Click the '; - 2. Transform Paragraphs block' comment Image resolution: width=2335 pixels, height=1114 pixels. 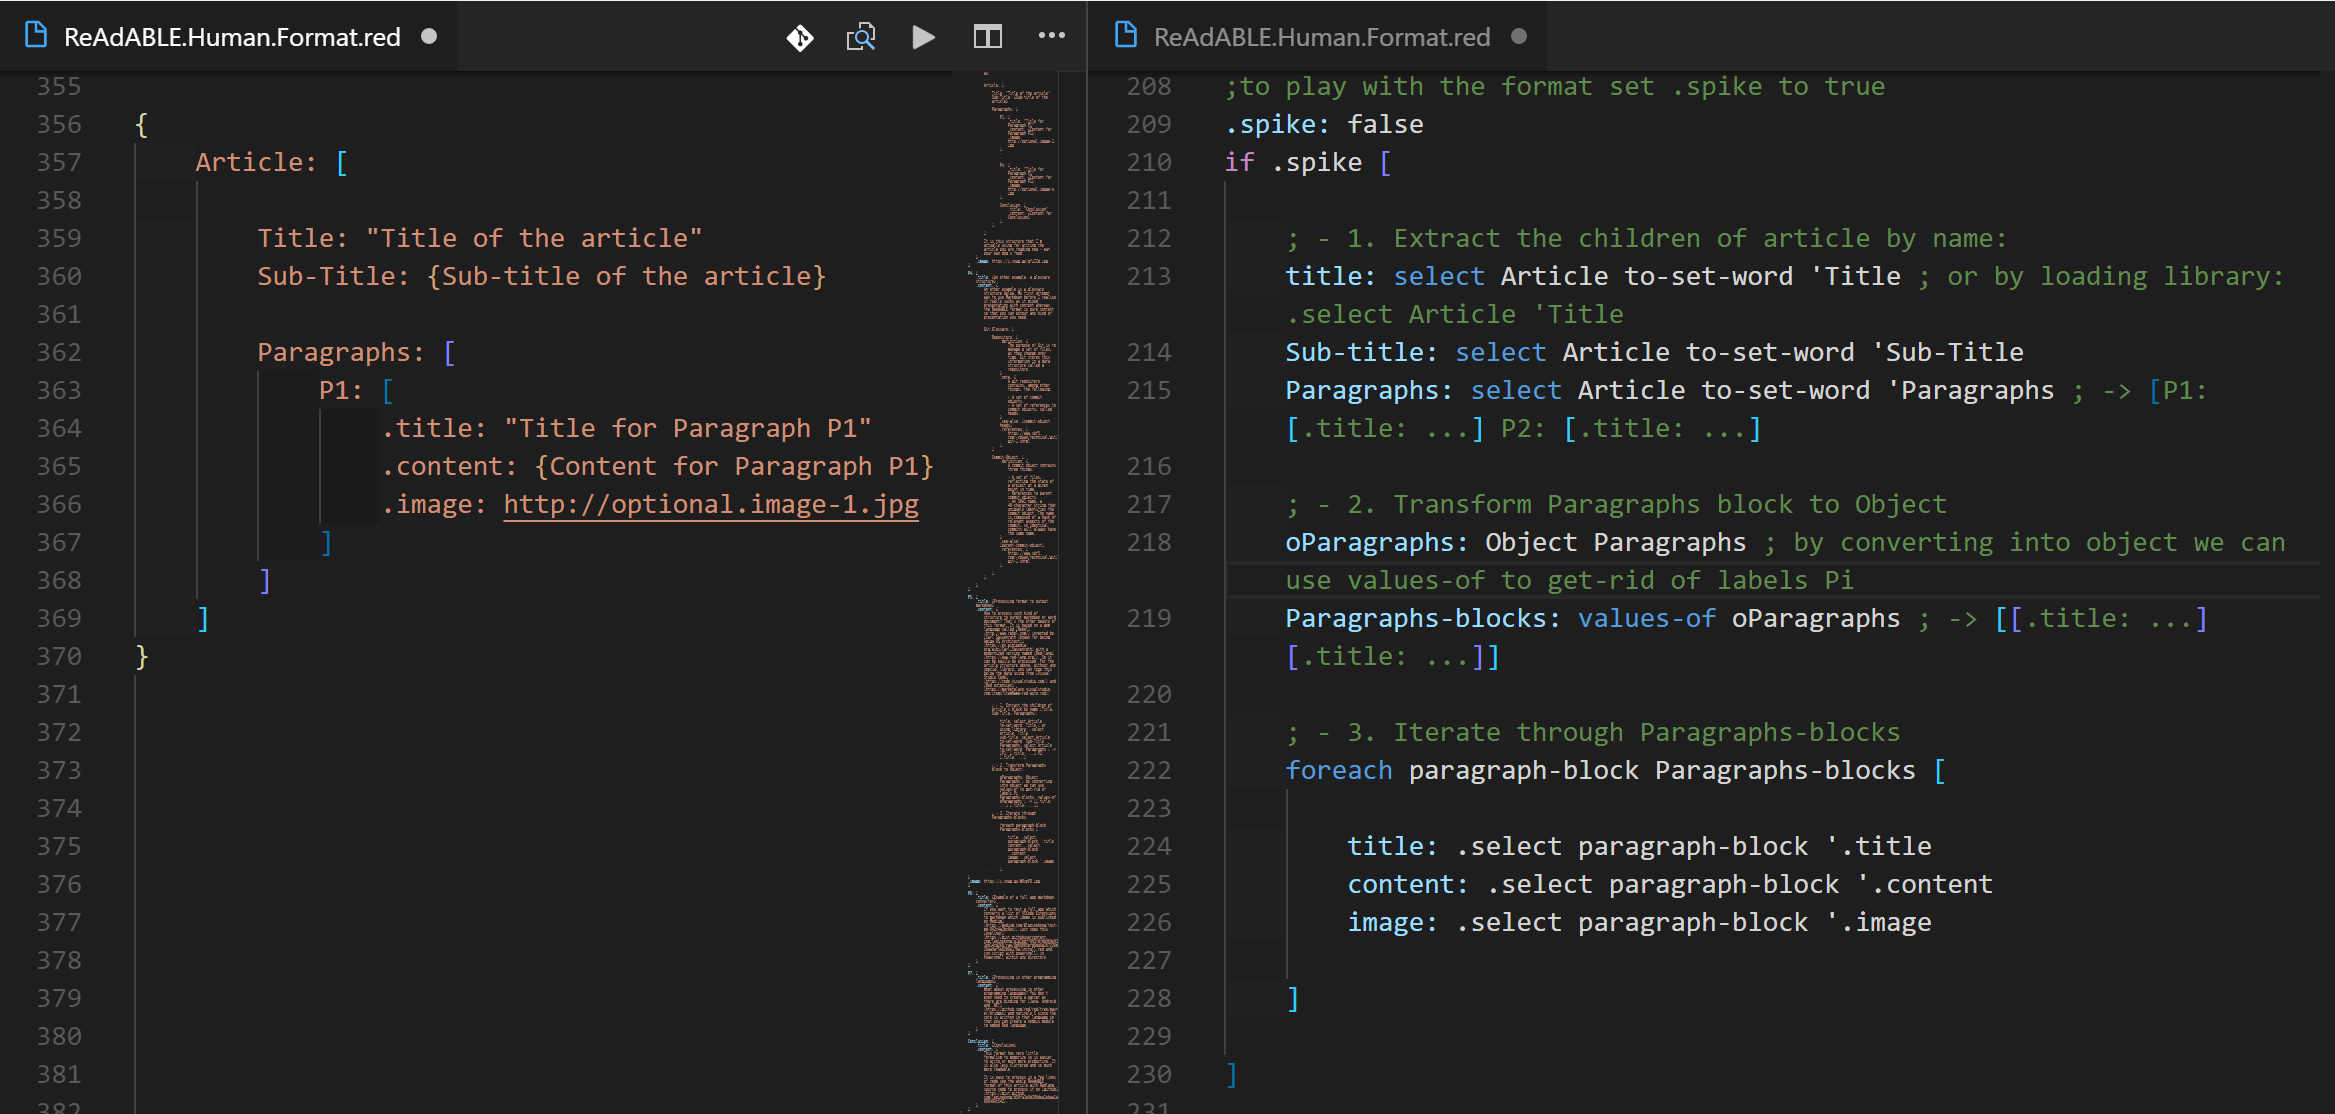(x=1617, y=504)
